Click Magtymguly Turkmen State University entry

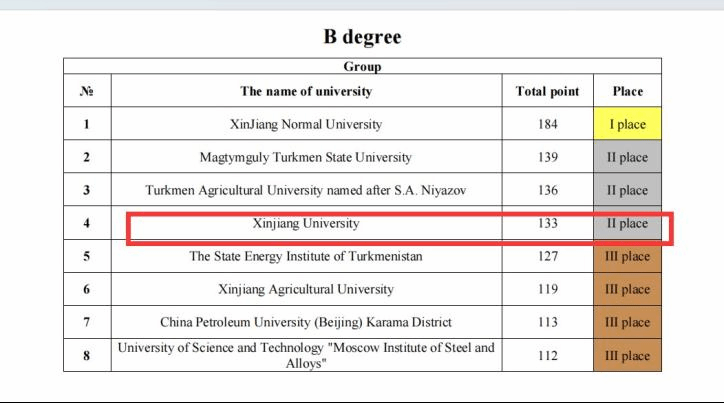pos(306,157)
